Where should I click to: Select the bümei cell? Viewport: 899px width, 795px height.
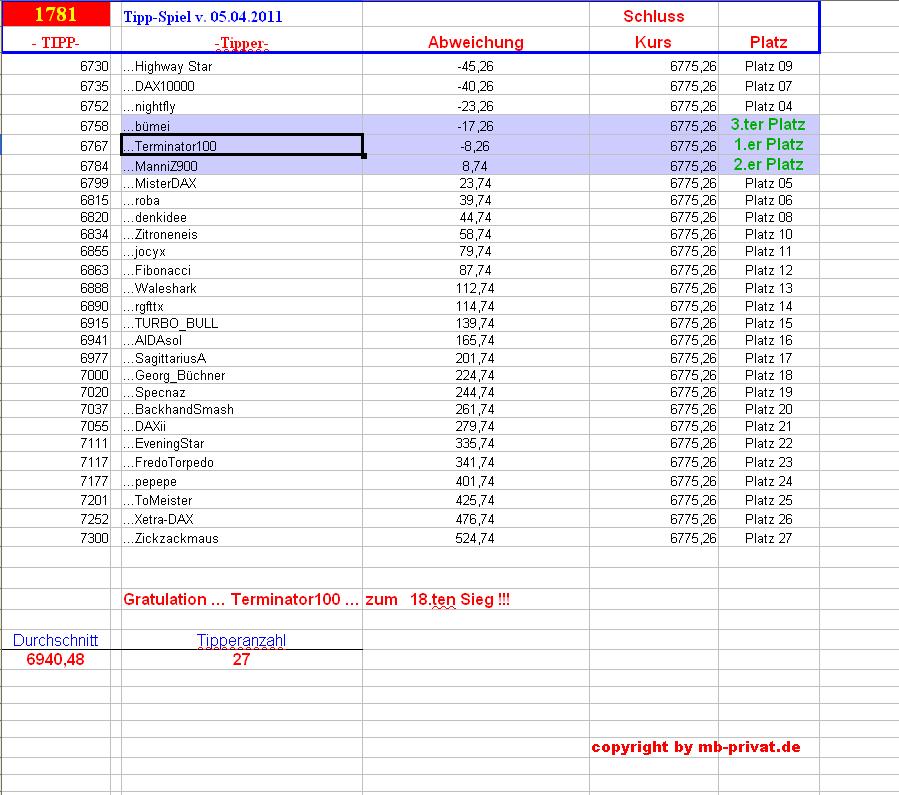pos(241,126)
